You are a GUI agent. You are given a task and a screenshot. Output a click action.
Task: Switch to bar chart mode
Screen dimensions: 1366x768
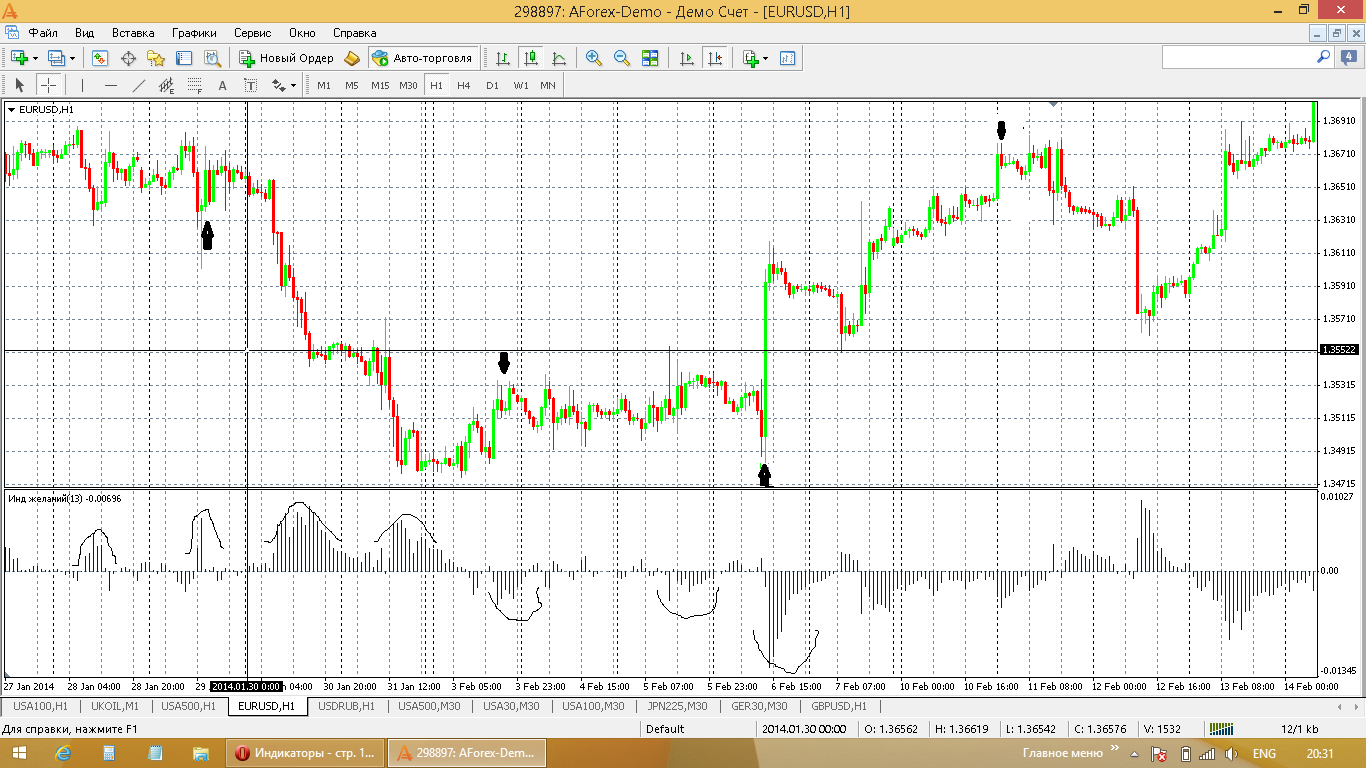502,58
